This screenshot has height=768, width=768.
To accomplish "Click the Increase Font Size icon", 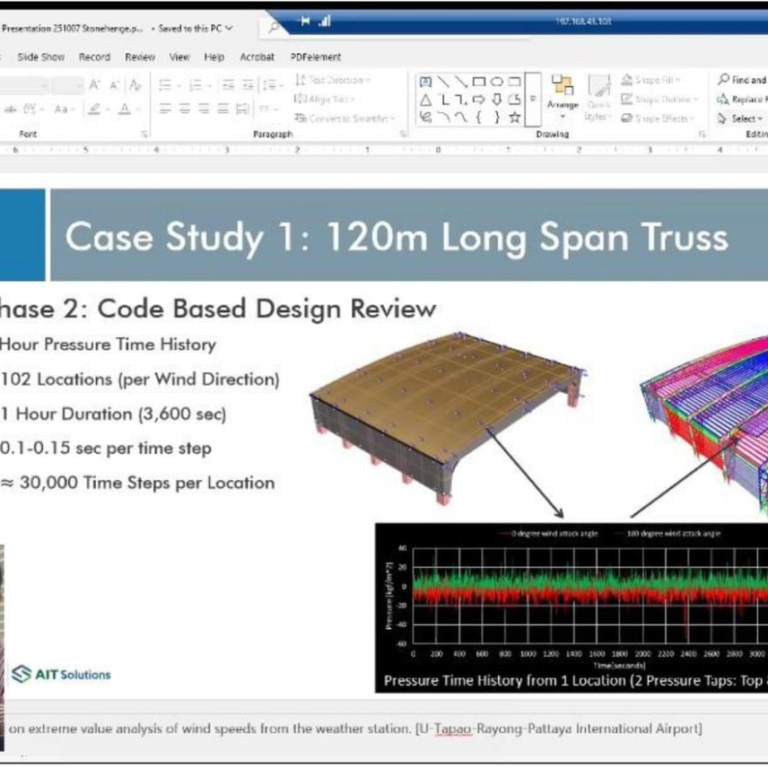I will [x=95, y=84].
